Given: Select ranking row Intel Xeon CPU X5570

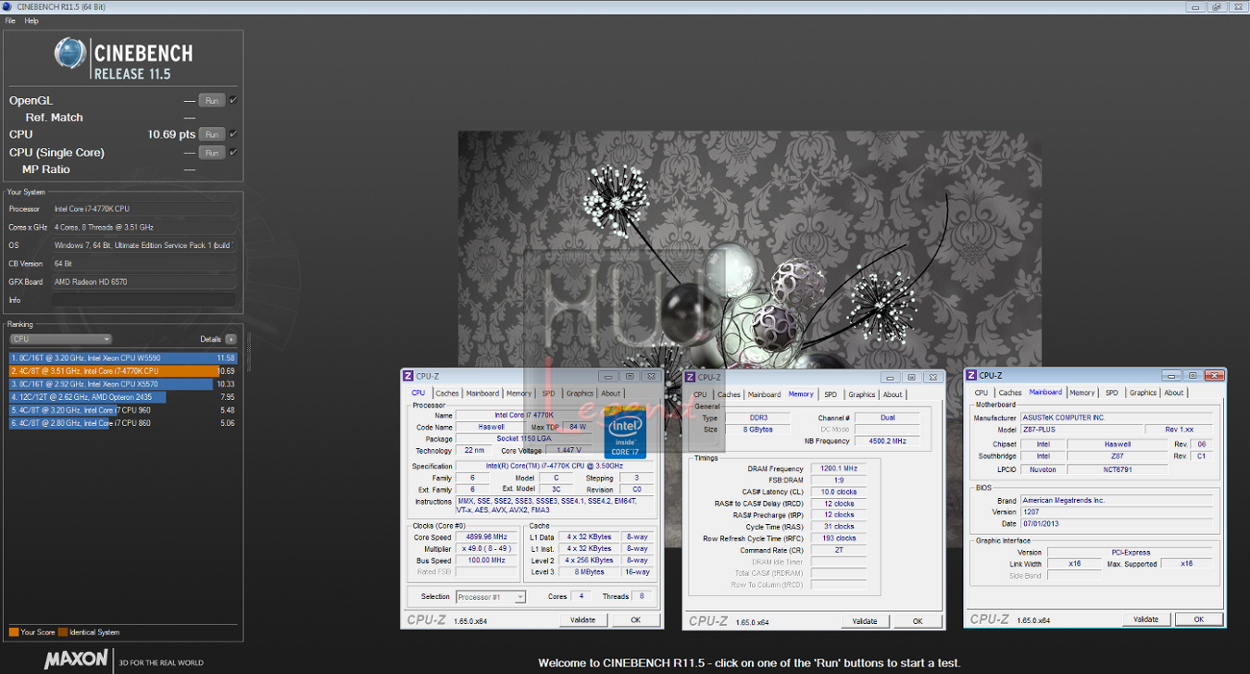Looking at the screenshot, I should click(123, 384).
